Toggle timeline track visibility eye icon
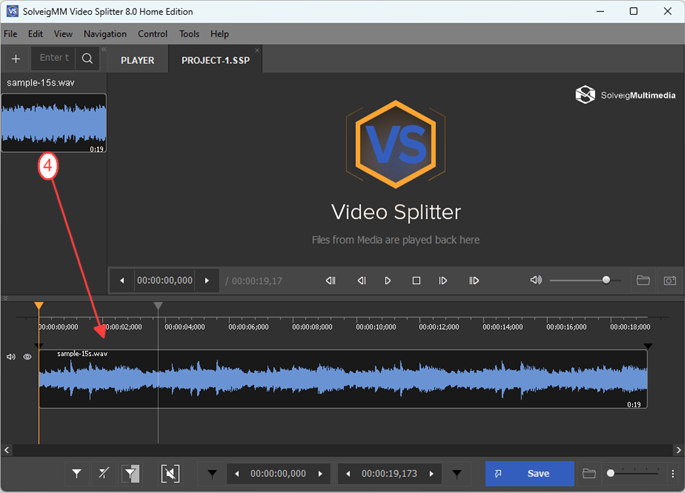Image resolution: width=685 pixels, height=493 pixels. pyautogui.click(x=27, y=357)
